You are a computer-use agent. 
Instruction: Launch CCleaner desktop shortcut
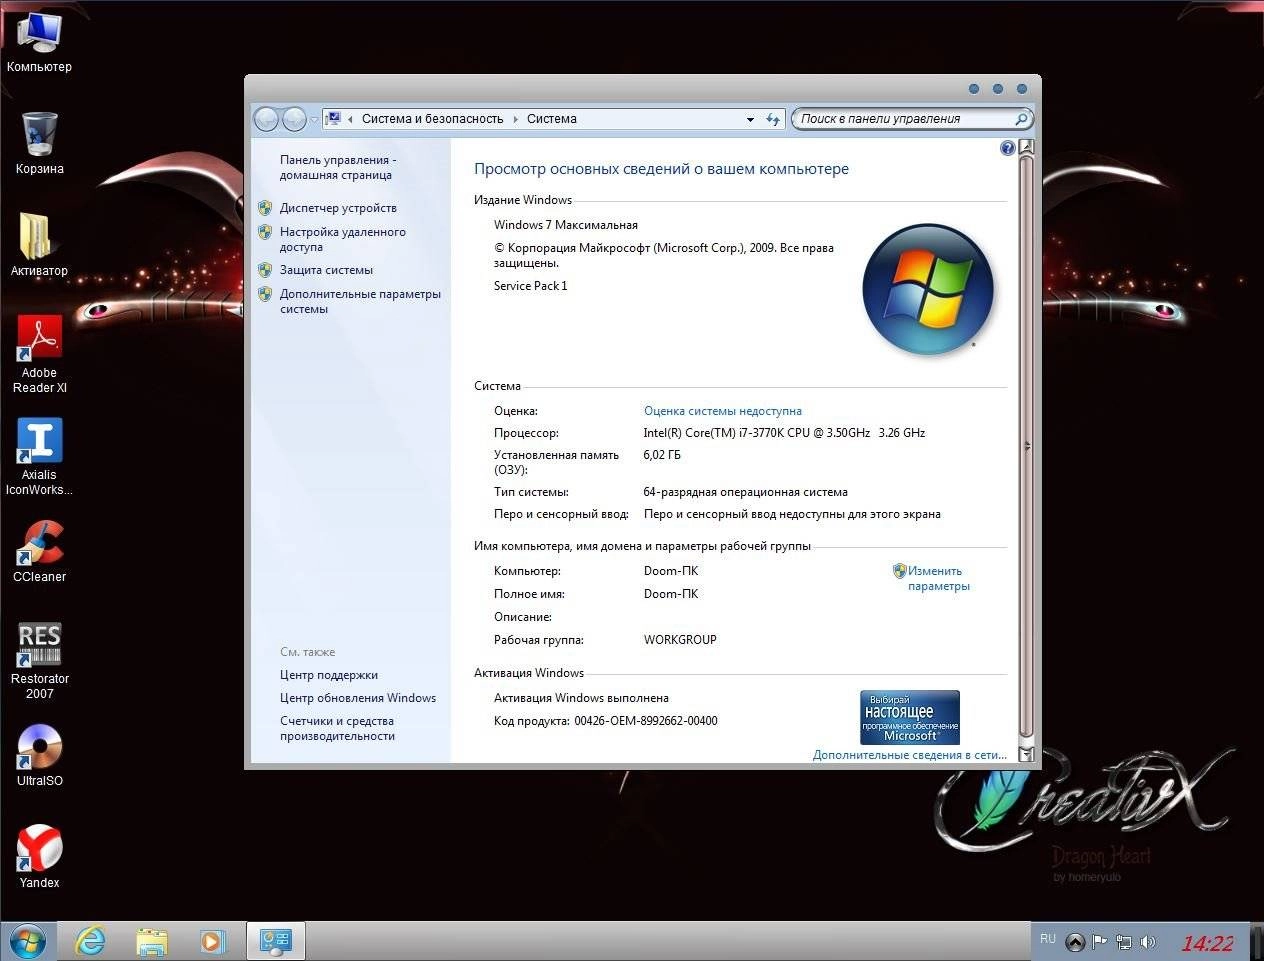tap(39, 551)
